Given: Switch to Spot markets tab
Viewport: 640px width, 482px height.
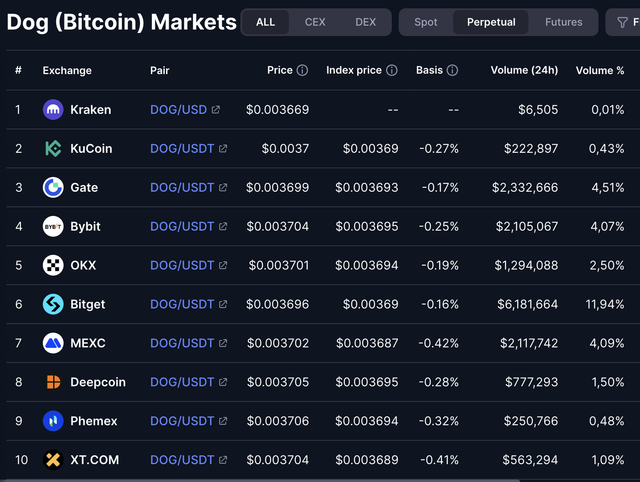Looking at the screenshot, I should 426,22.
